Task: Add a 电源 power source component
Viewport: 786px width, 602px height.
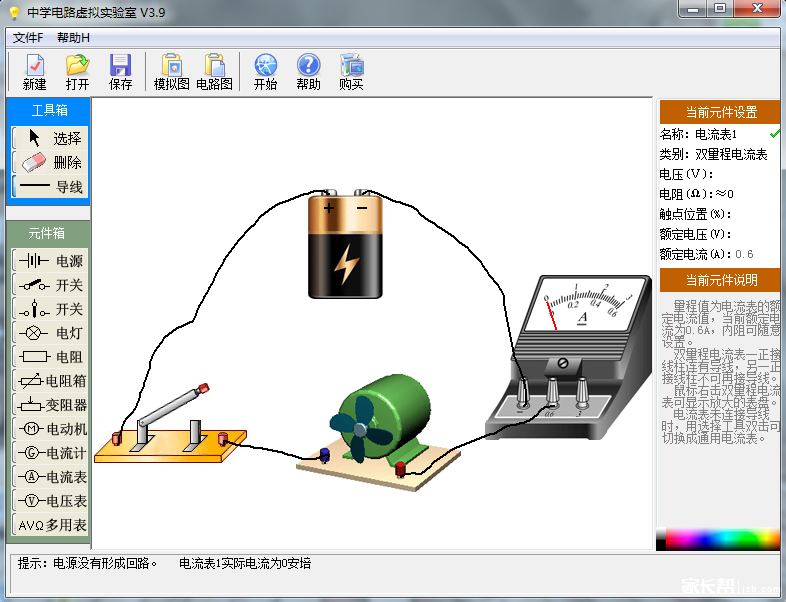Action: [50, 261]
